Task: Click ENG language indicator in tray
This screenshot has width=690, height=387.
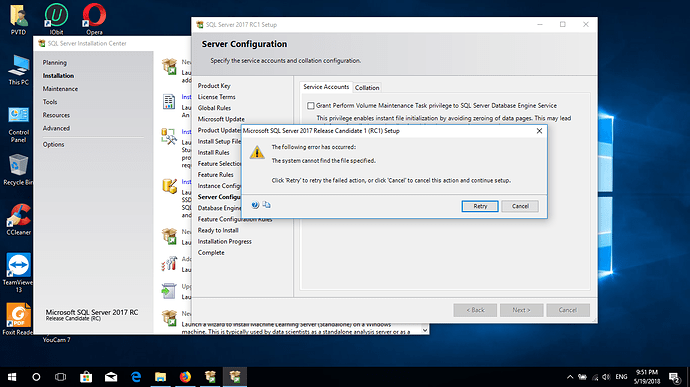Action: pyautogui.click(x=621, y=377)
